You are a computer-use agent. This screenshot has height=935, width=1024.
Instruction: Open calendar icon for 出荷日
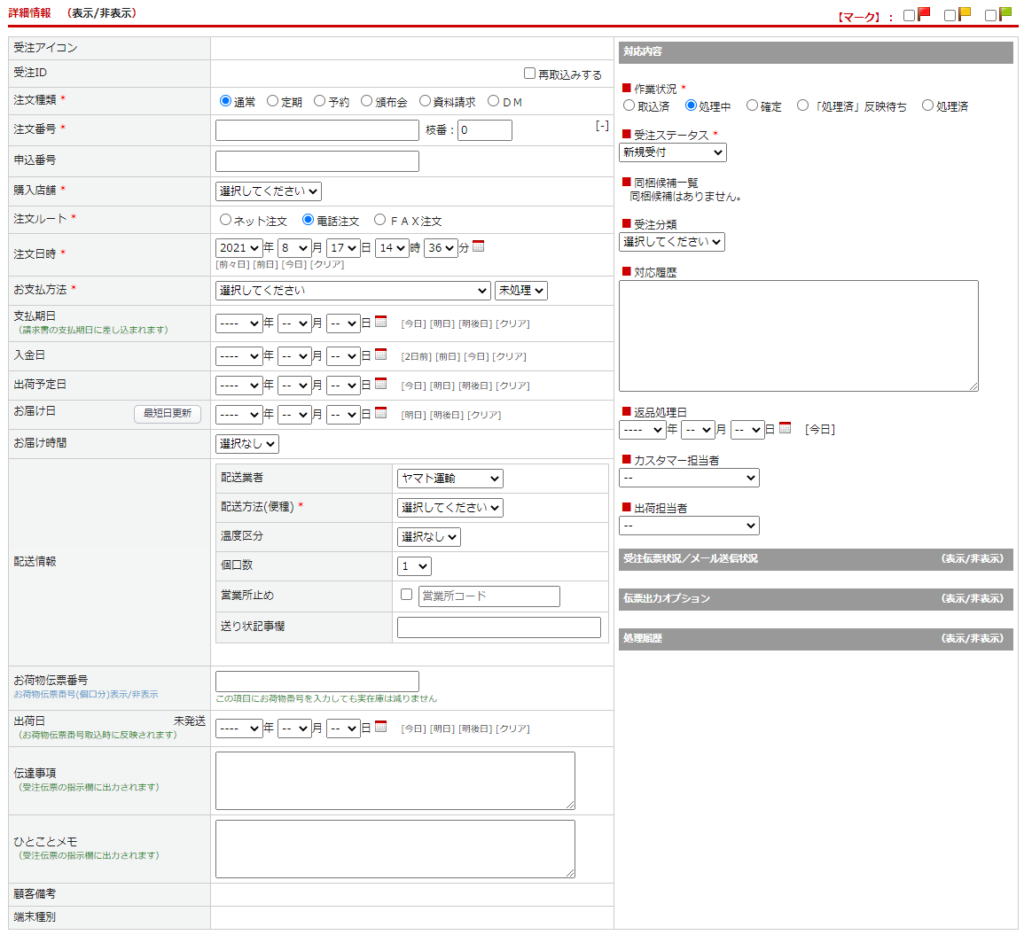tap(380, 728)
